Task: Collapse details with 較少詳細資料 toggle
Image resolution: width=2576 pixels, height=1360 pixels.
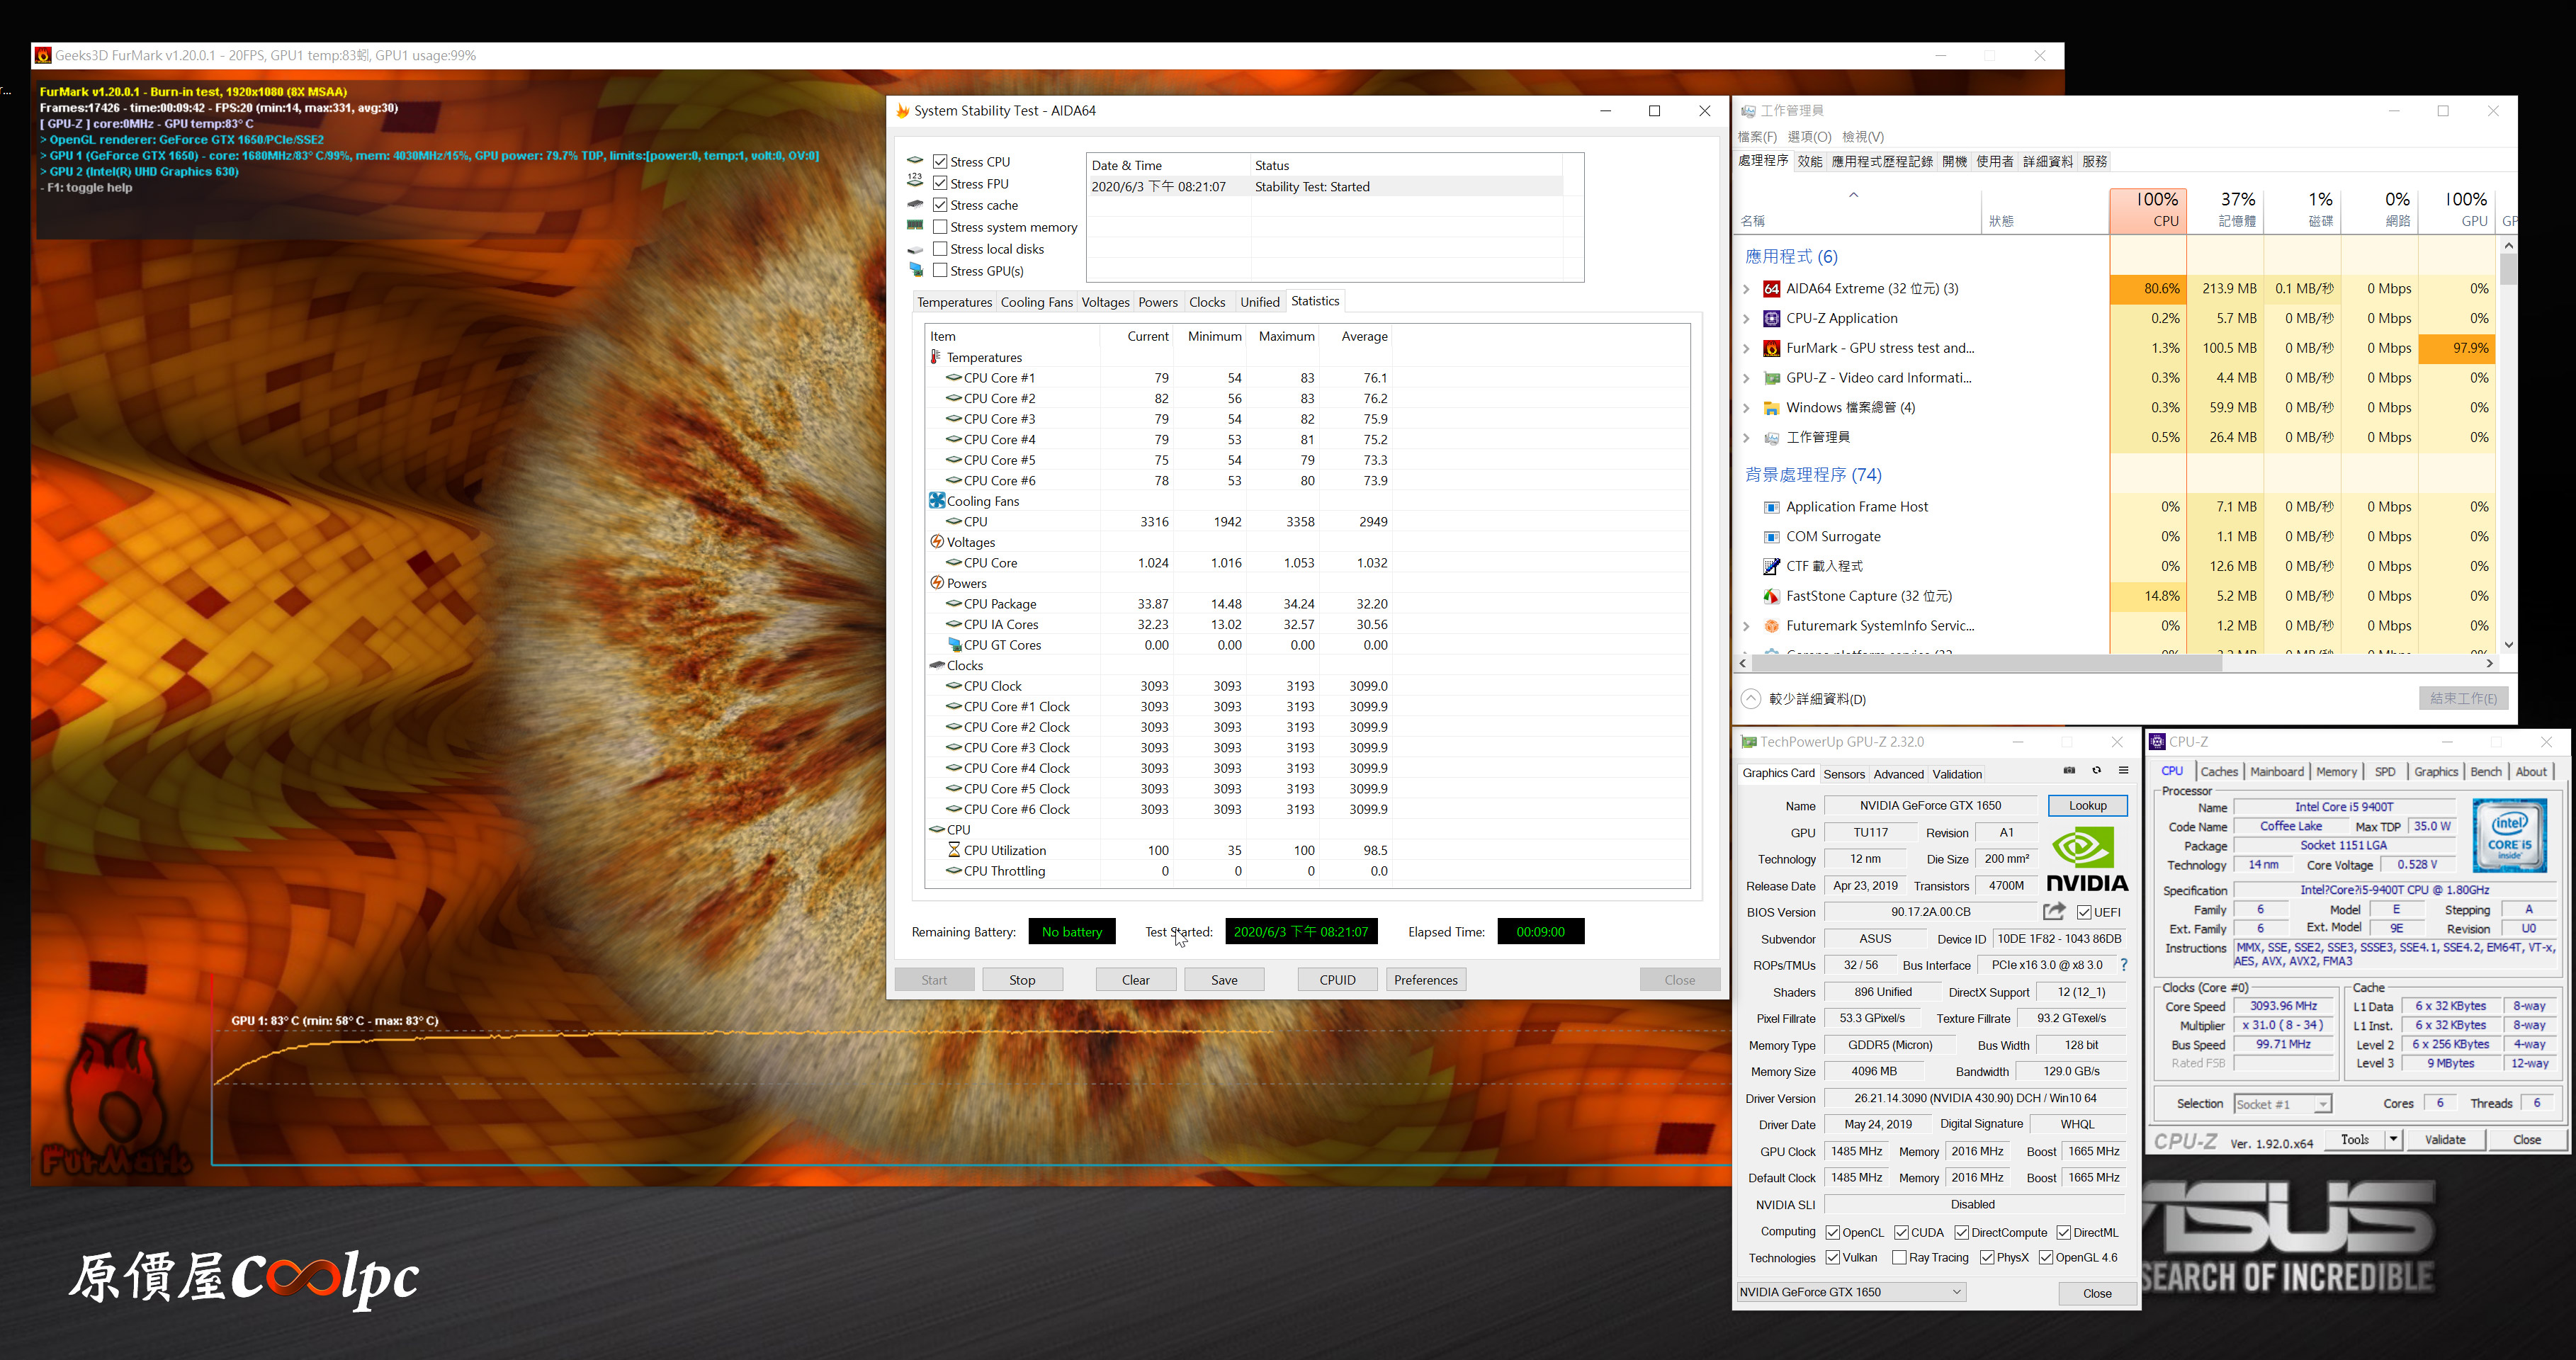Action: pyautogui.click(x=1804, y=699)
